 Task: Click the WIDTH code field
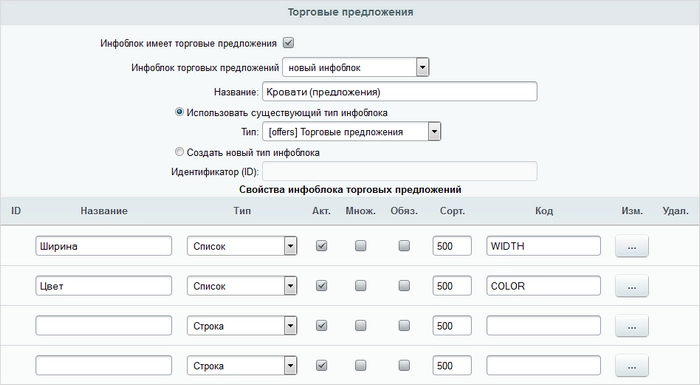click(x=543, y=246)
